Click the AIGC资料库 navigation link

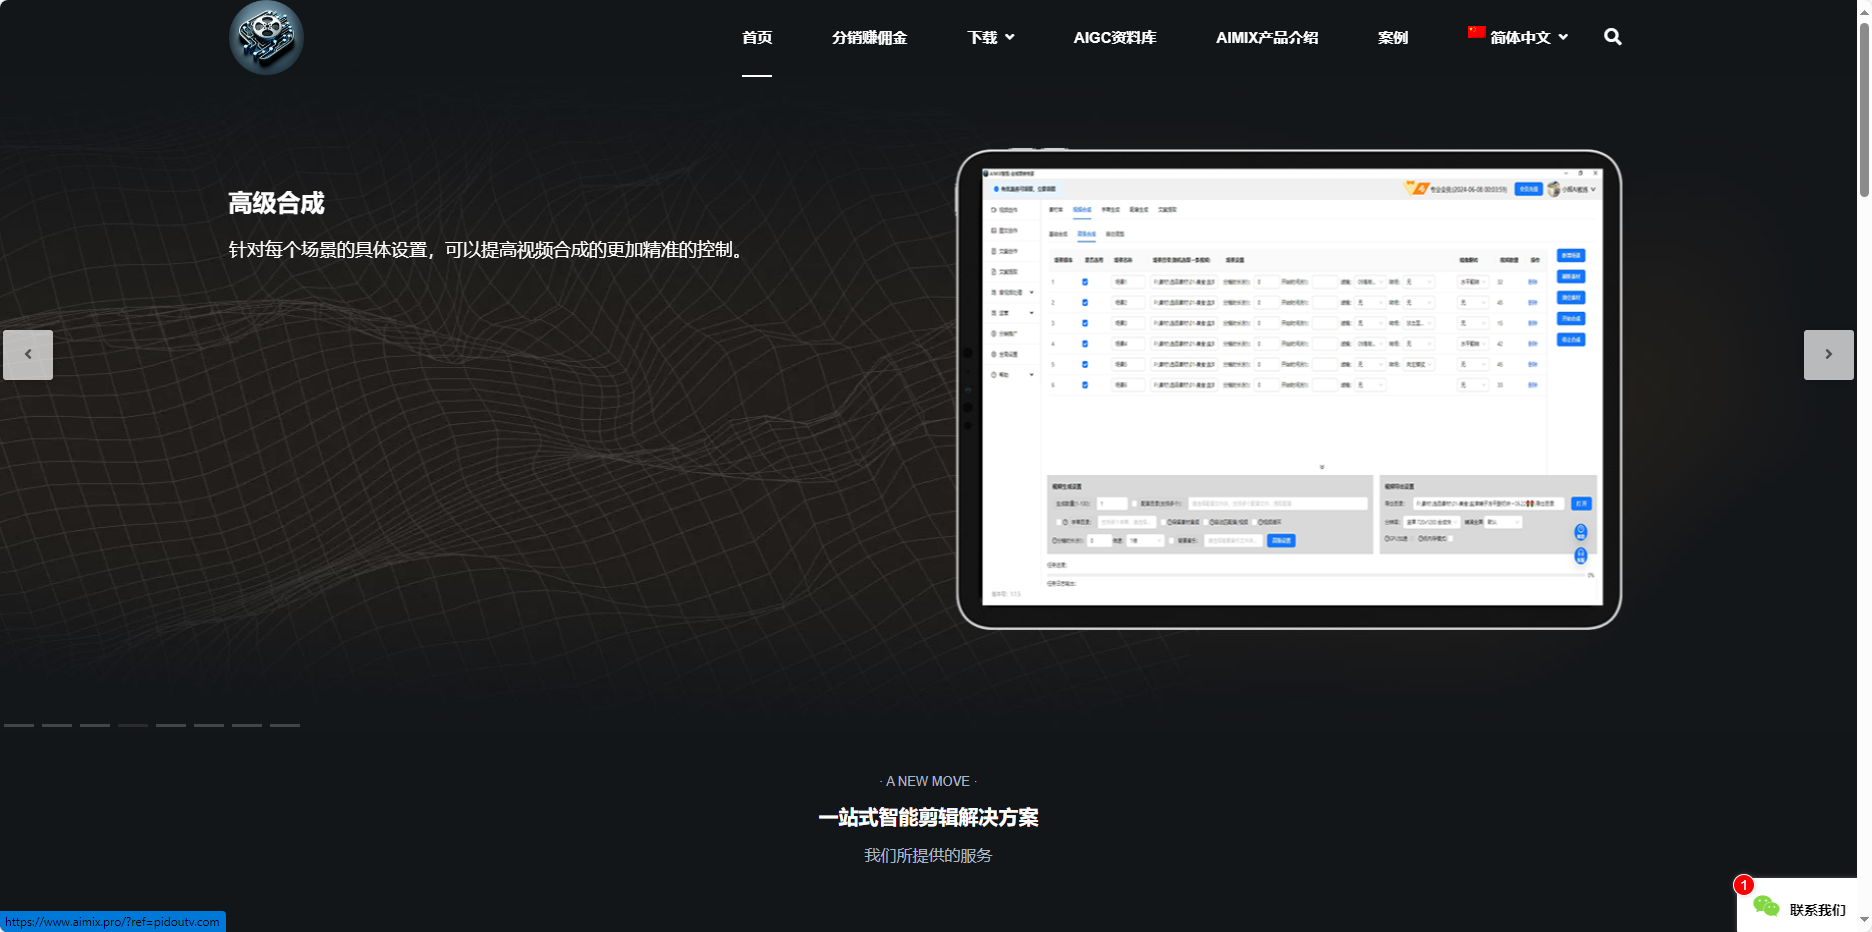click(1114, 37)
